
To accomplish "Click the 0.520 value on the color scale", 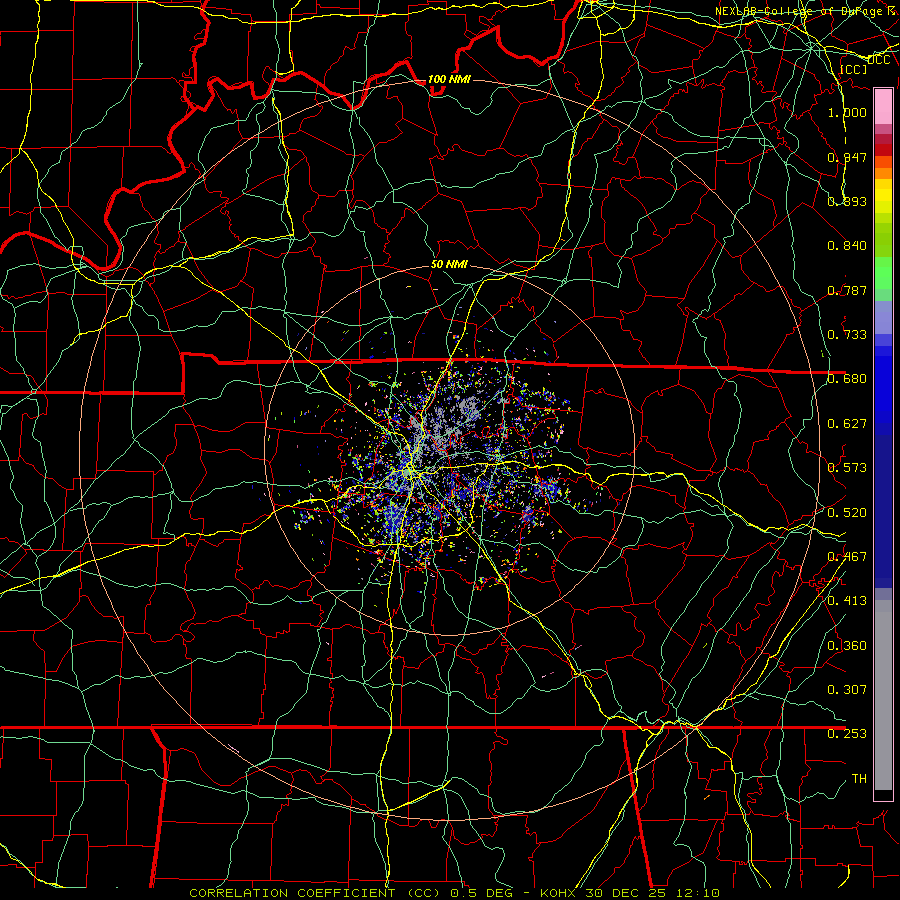I will (x=847, y=512).
